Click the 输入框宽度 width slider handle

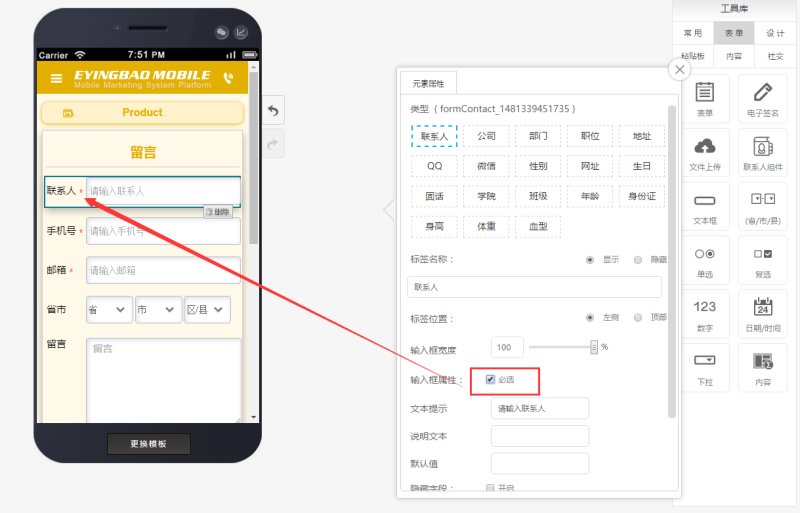click(x=594, y=347)
